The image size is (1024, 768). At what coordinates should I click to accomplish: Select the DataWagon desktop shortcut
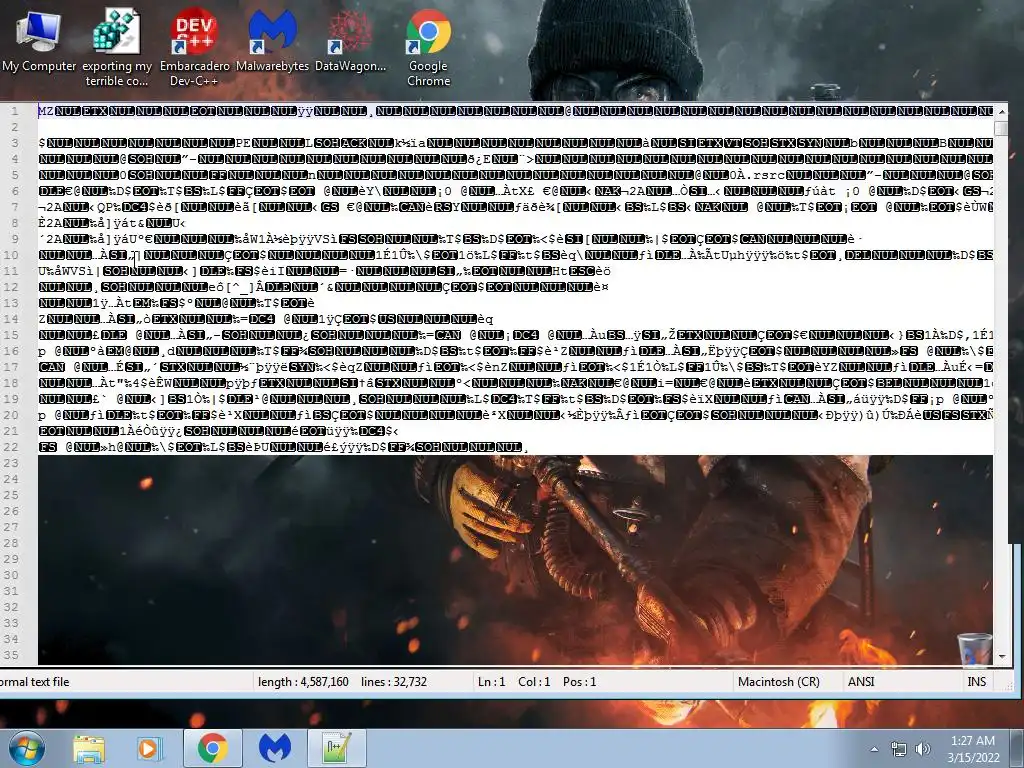pyautogui.click(x=350, y=41)
